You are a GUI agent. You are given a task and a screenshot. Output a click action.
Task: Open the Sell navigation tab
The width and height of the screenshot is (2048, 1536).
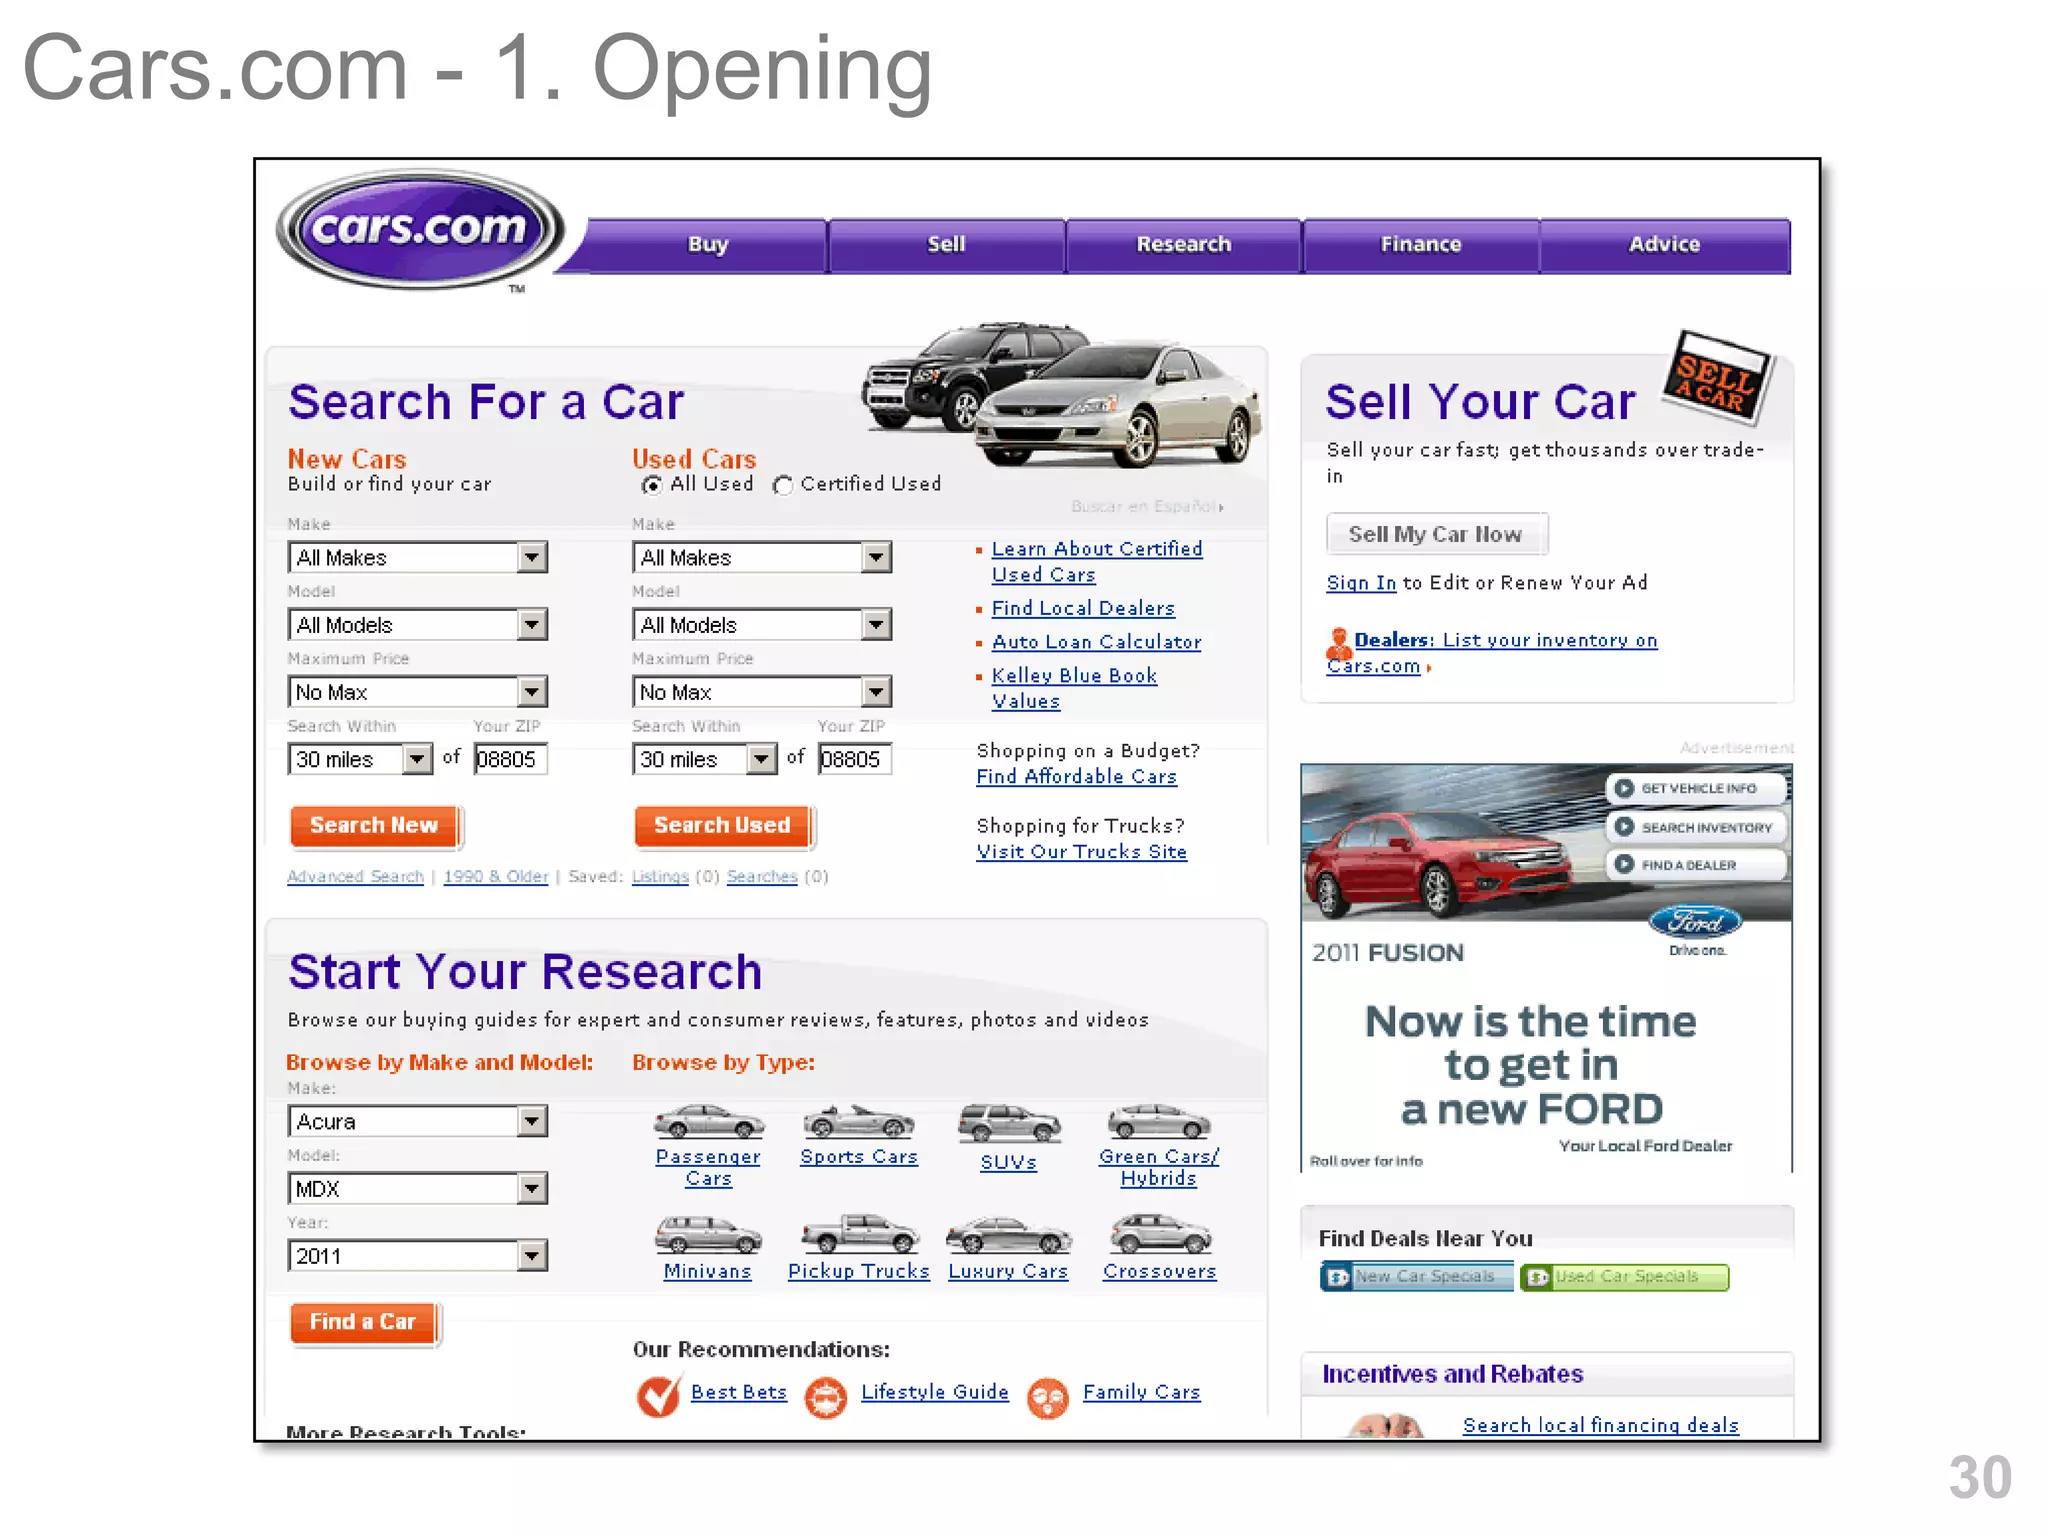pyautogui.click(x=946, y=245)
